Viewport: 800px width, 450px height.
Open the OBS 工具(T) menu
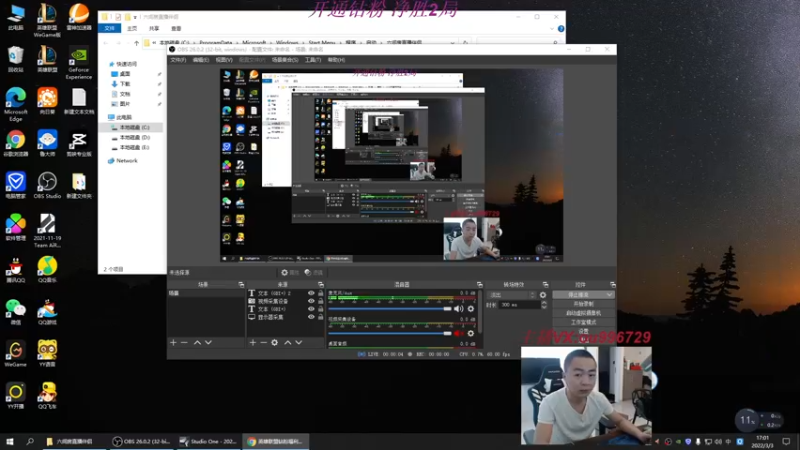313,60
